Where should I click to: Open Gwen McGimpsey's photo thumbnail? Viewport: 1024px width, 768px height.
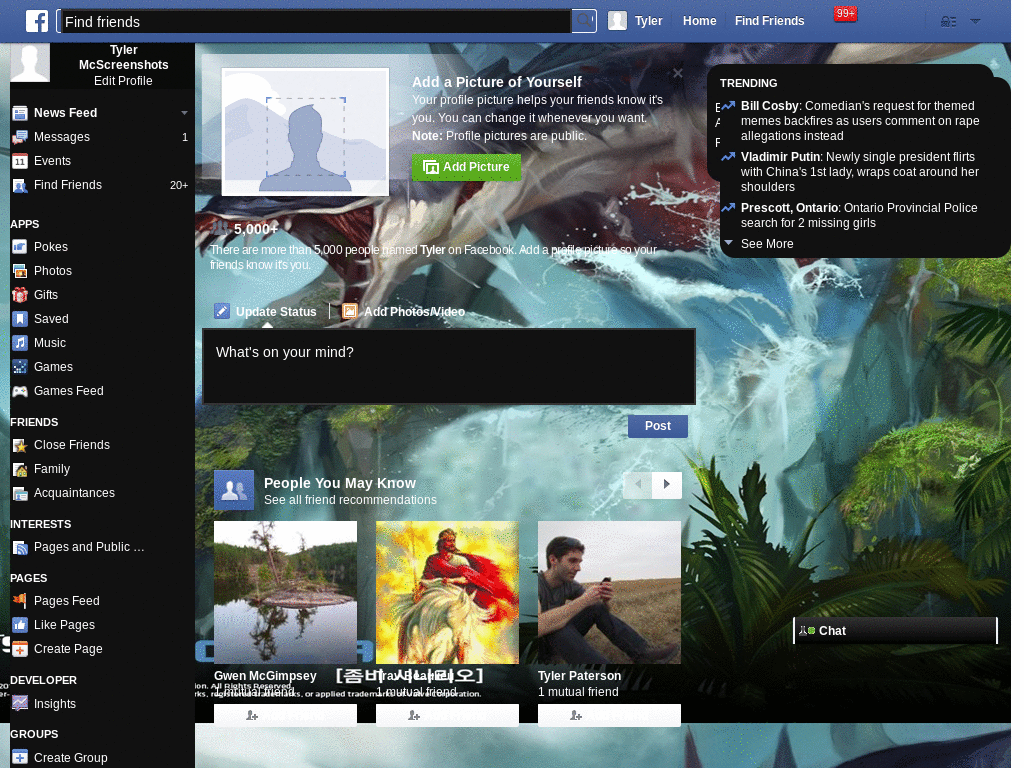285,592
